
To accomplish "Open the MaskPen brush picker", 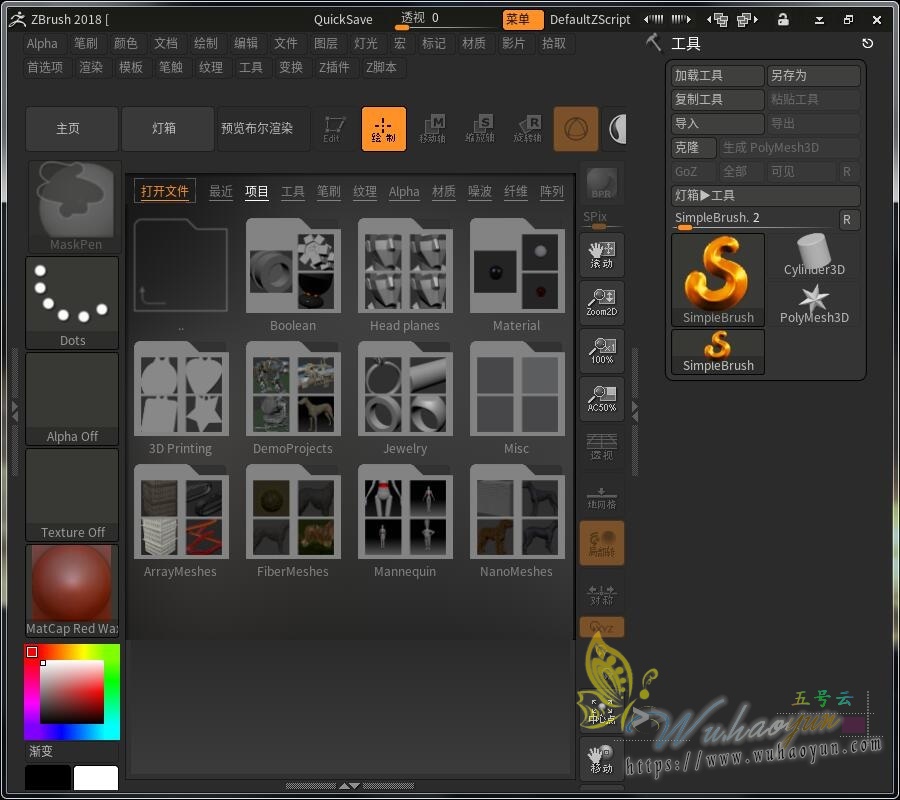I will (x=75, y=207).
